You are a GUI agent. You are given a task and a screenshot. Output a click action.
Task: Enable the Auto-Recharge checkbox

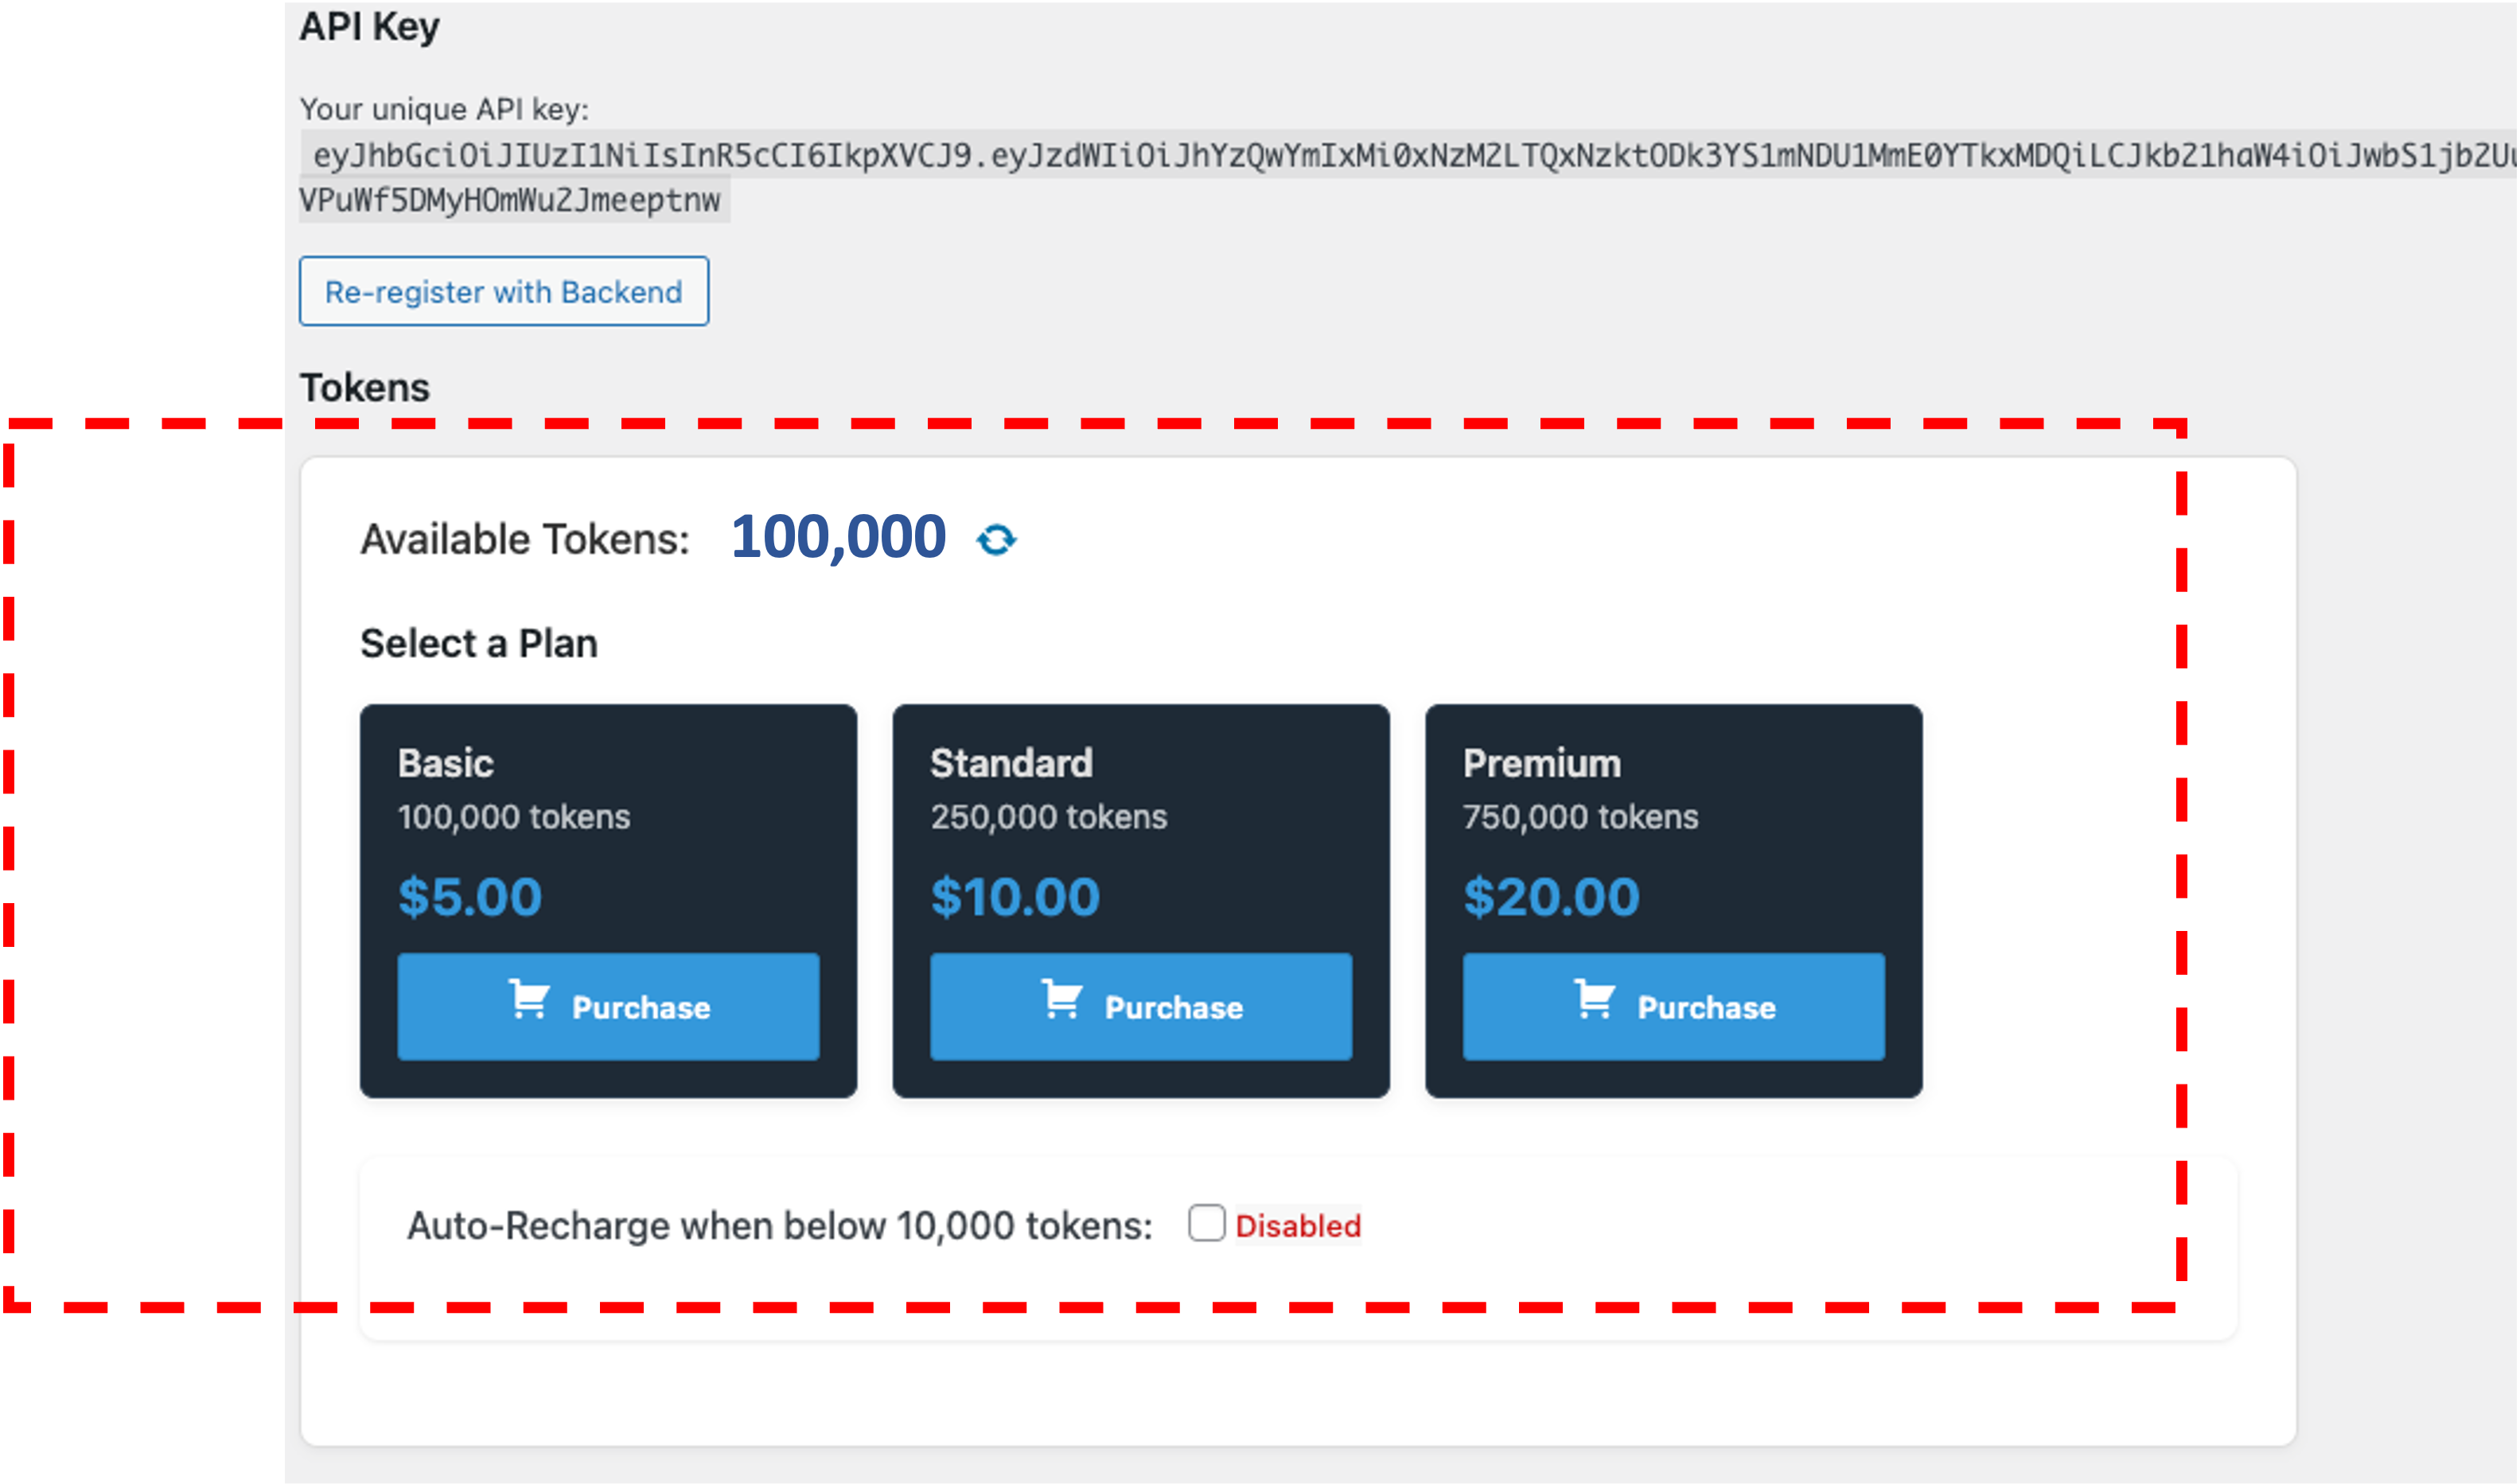[1206, 1223]
